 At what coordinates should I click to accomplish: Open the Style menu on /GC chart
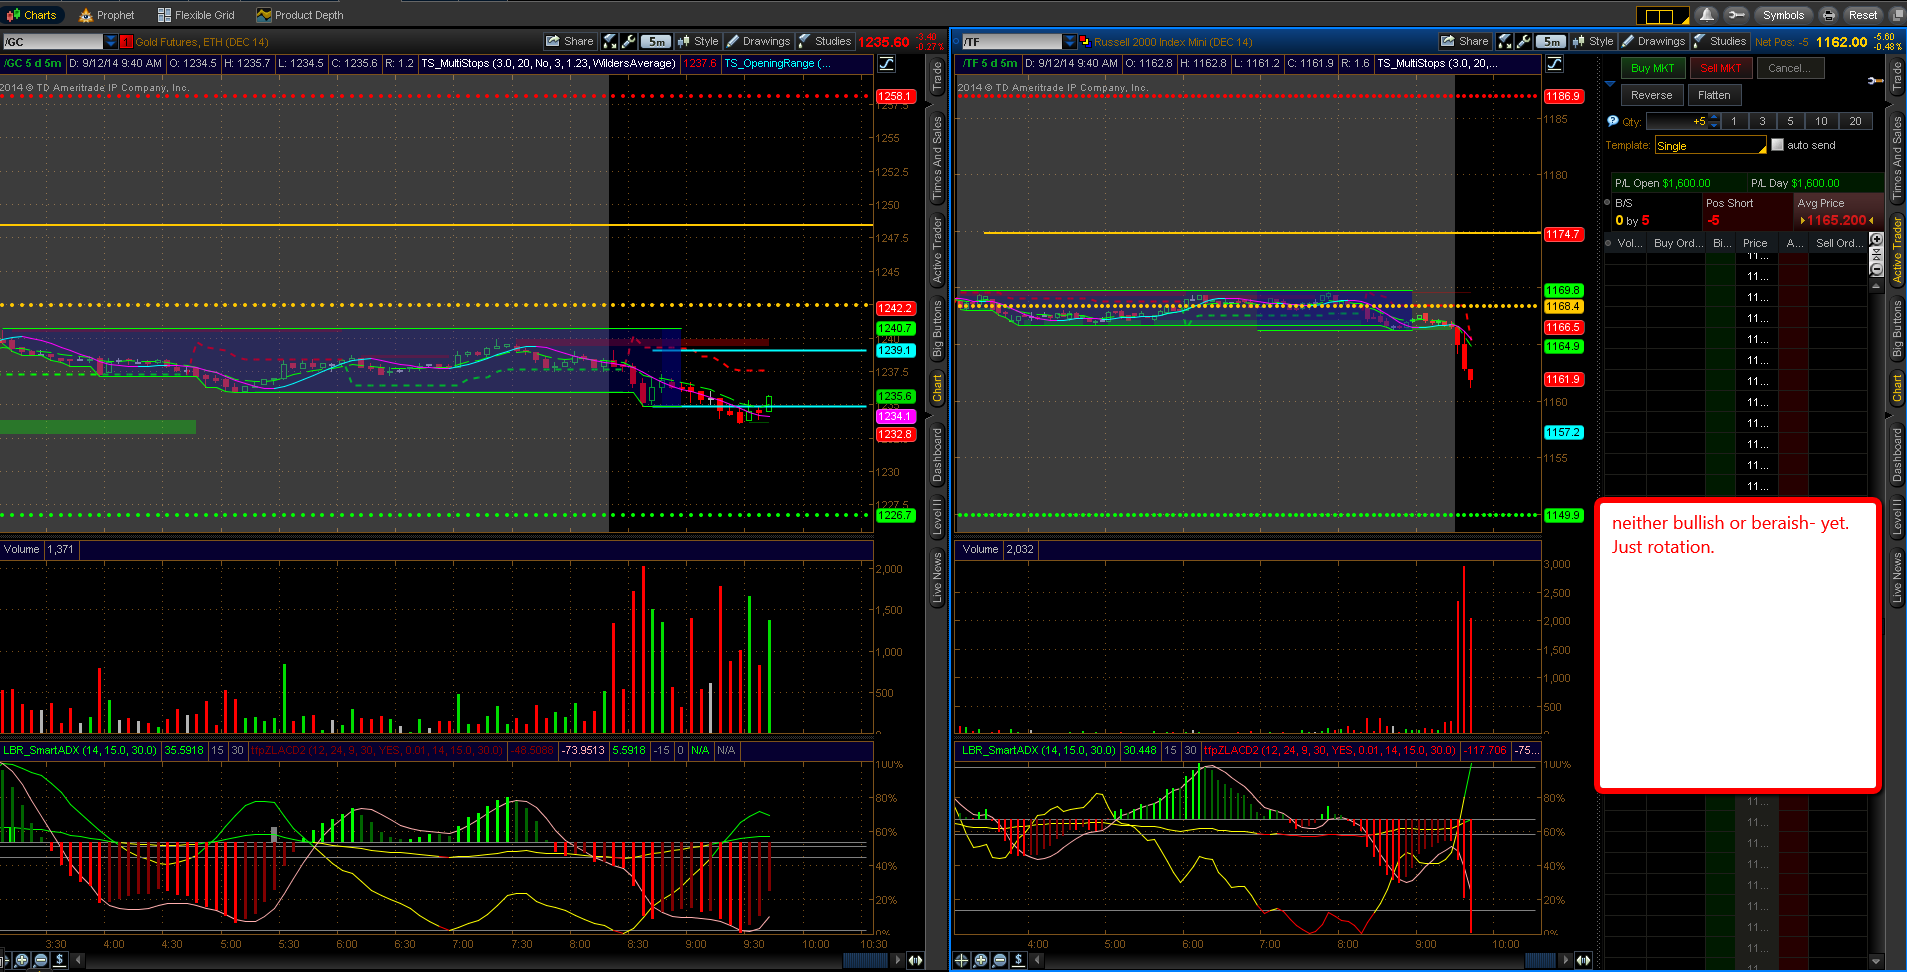(698, 41)
